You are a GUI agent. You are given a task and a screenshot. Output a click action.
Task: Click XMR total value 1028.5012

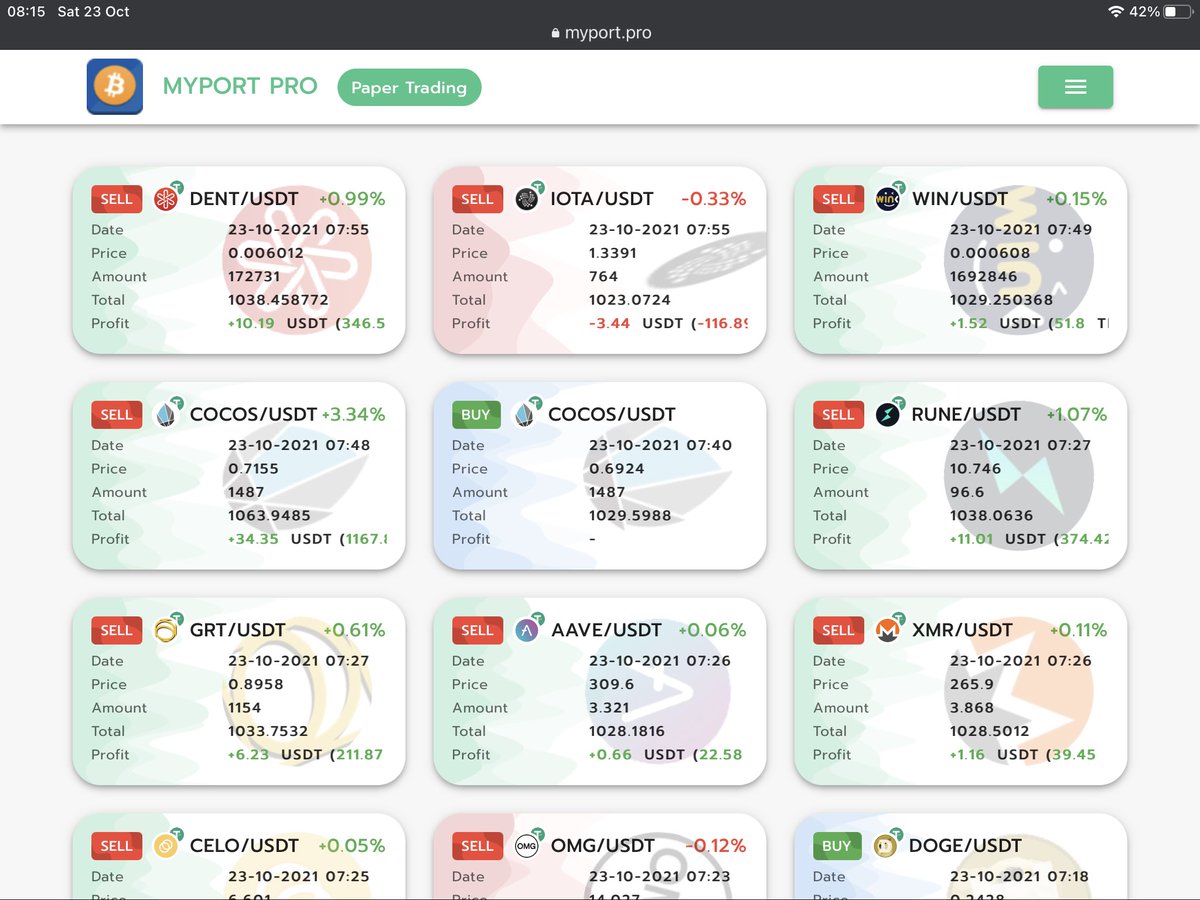[x=990, y=731]
